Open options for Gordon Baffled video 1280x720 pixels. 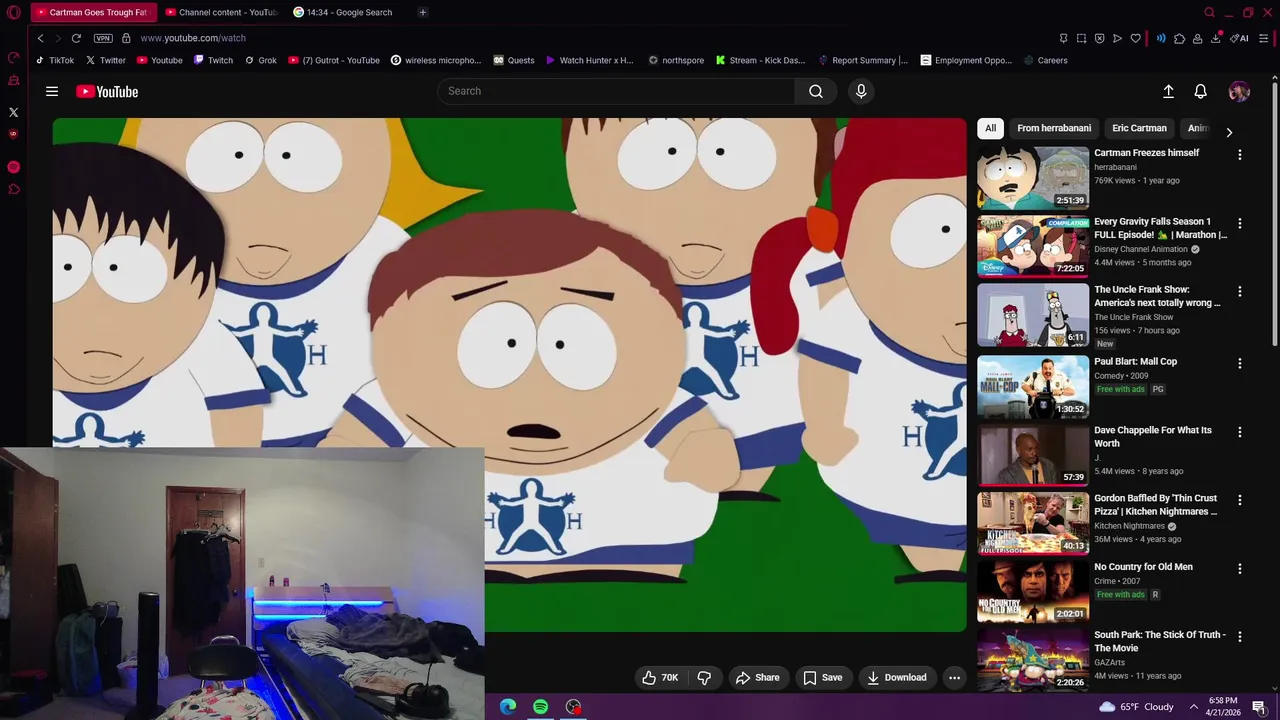(x=1240, y=500)
